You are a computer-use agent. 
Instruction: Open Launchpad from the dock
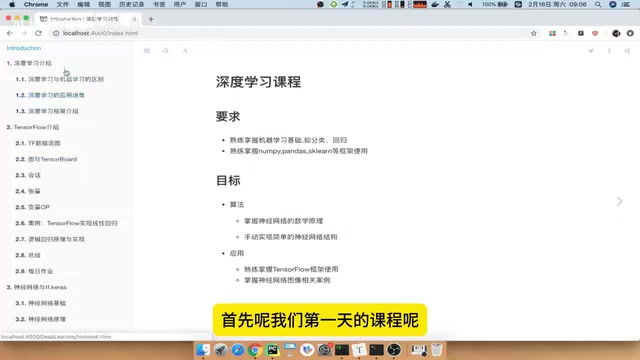[x=220, y=350]
